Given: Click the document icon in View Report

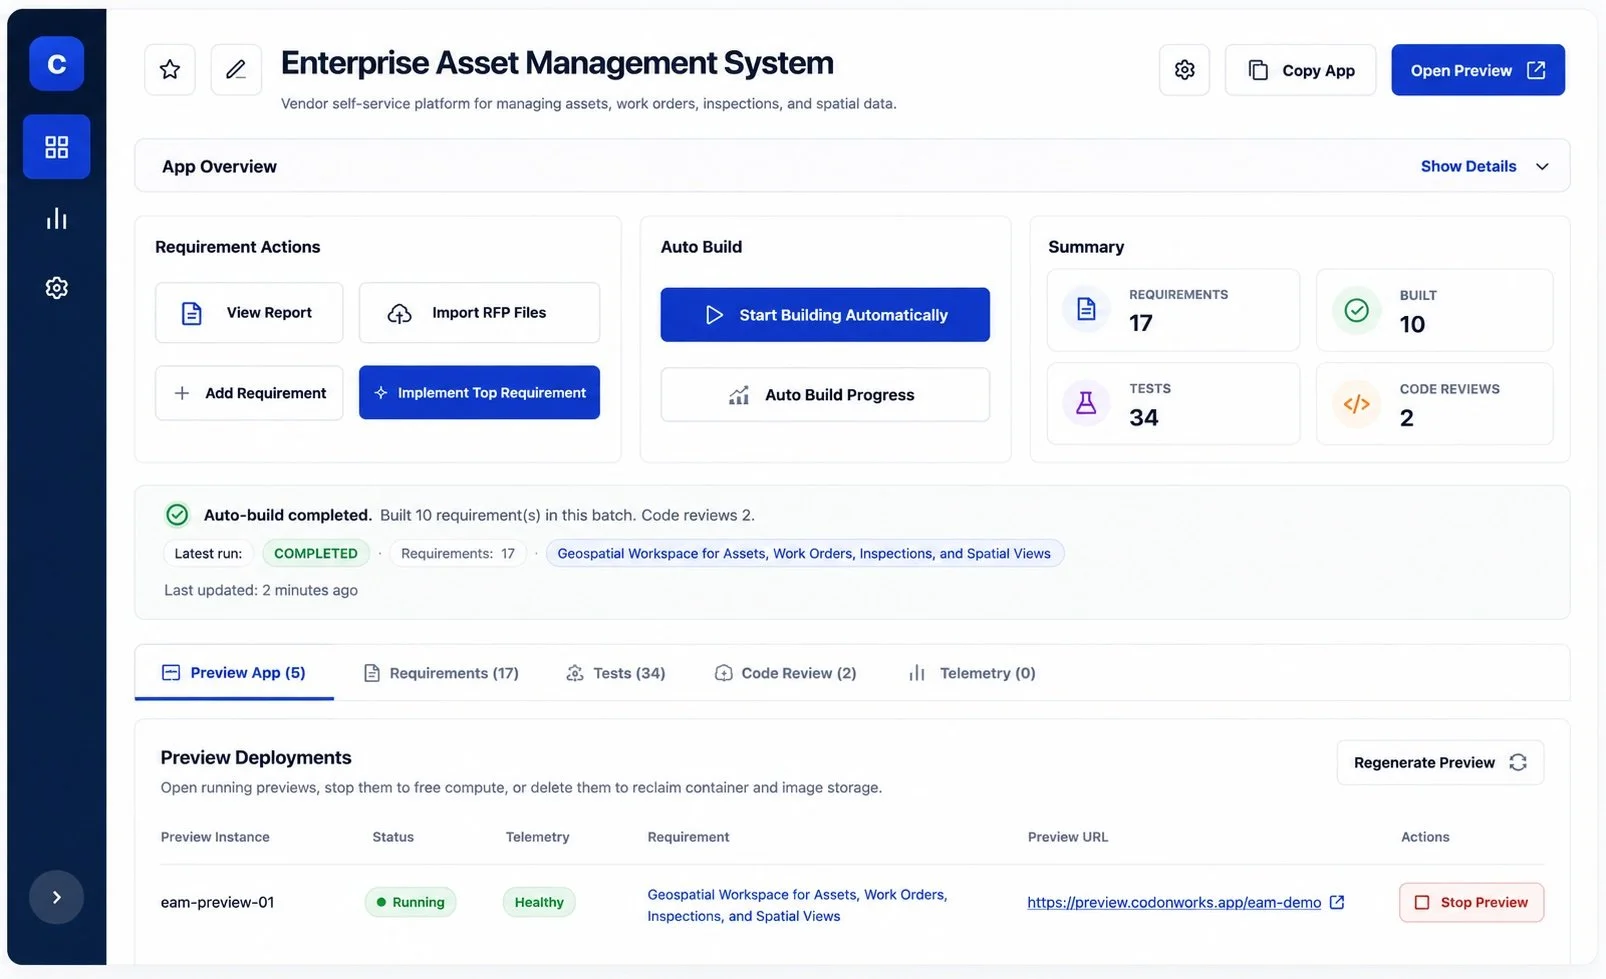Looking at the screenshot, I should 192,313.
